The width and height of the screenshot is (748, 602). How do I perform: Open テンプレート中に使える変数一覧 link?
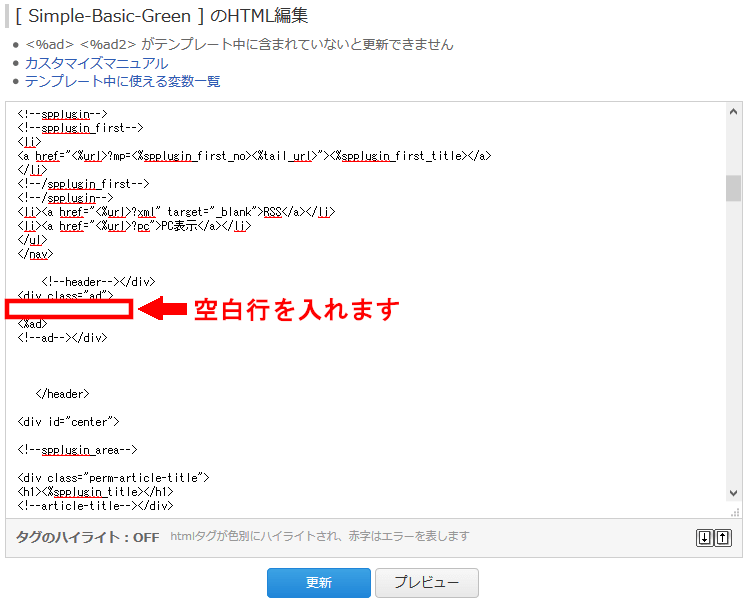click(123, 81)
